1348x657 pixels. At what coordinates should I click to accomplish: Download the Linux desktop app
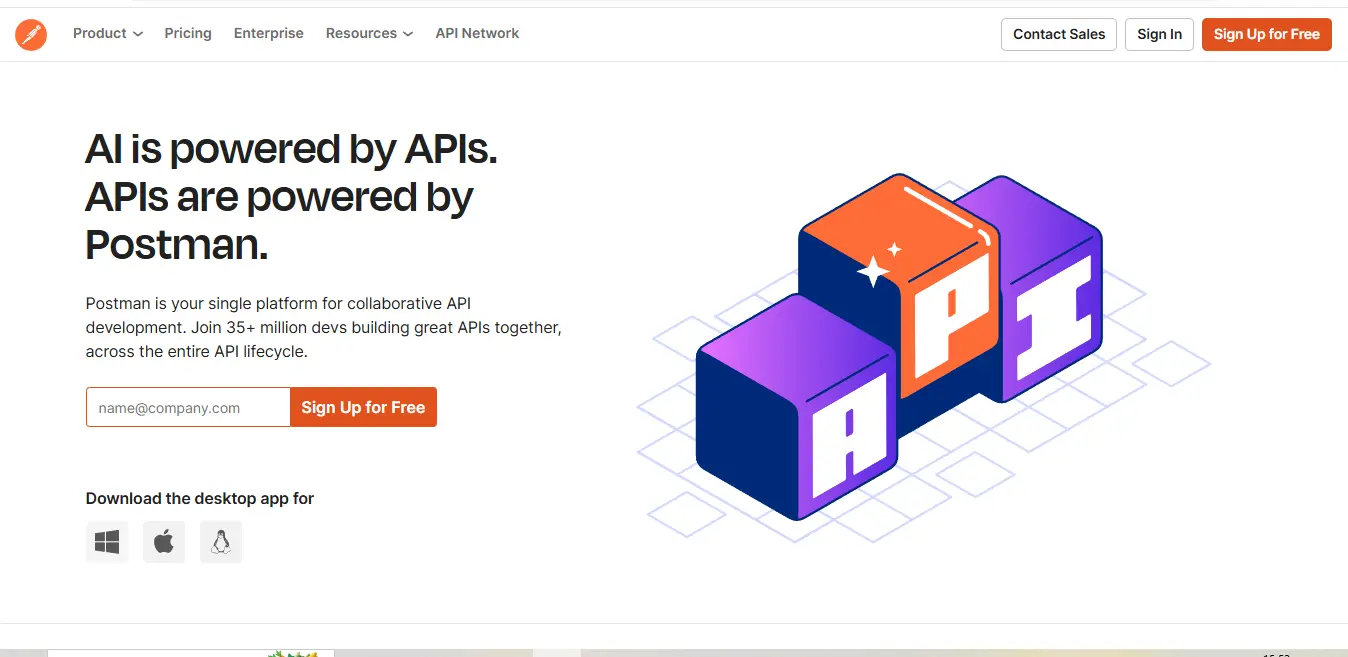221,542
